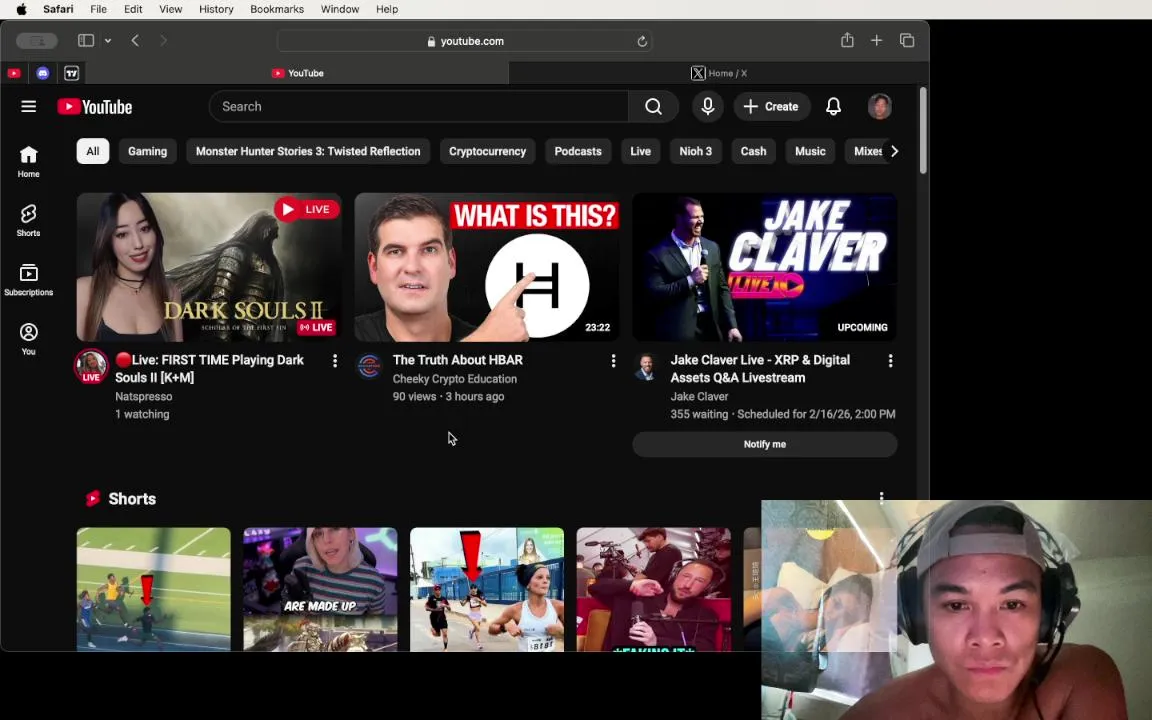1152x720 pixels.
Task: Open options for Jake Claver Live video
Action: [x=890, y=361]
